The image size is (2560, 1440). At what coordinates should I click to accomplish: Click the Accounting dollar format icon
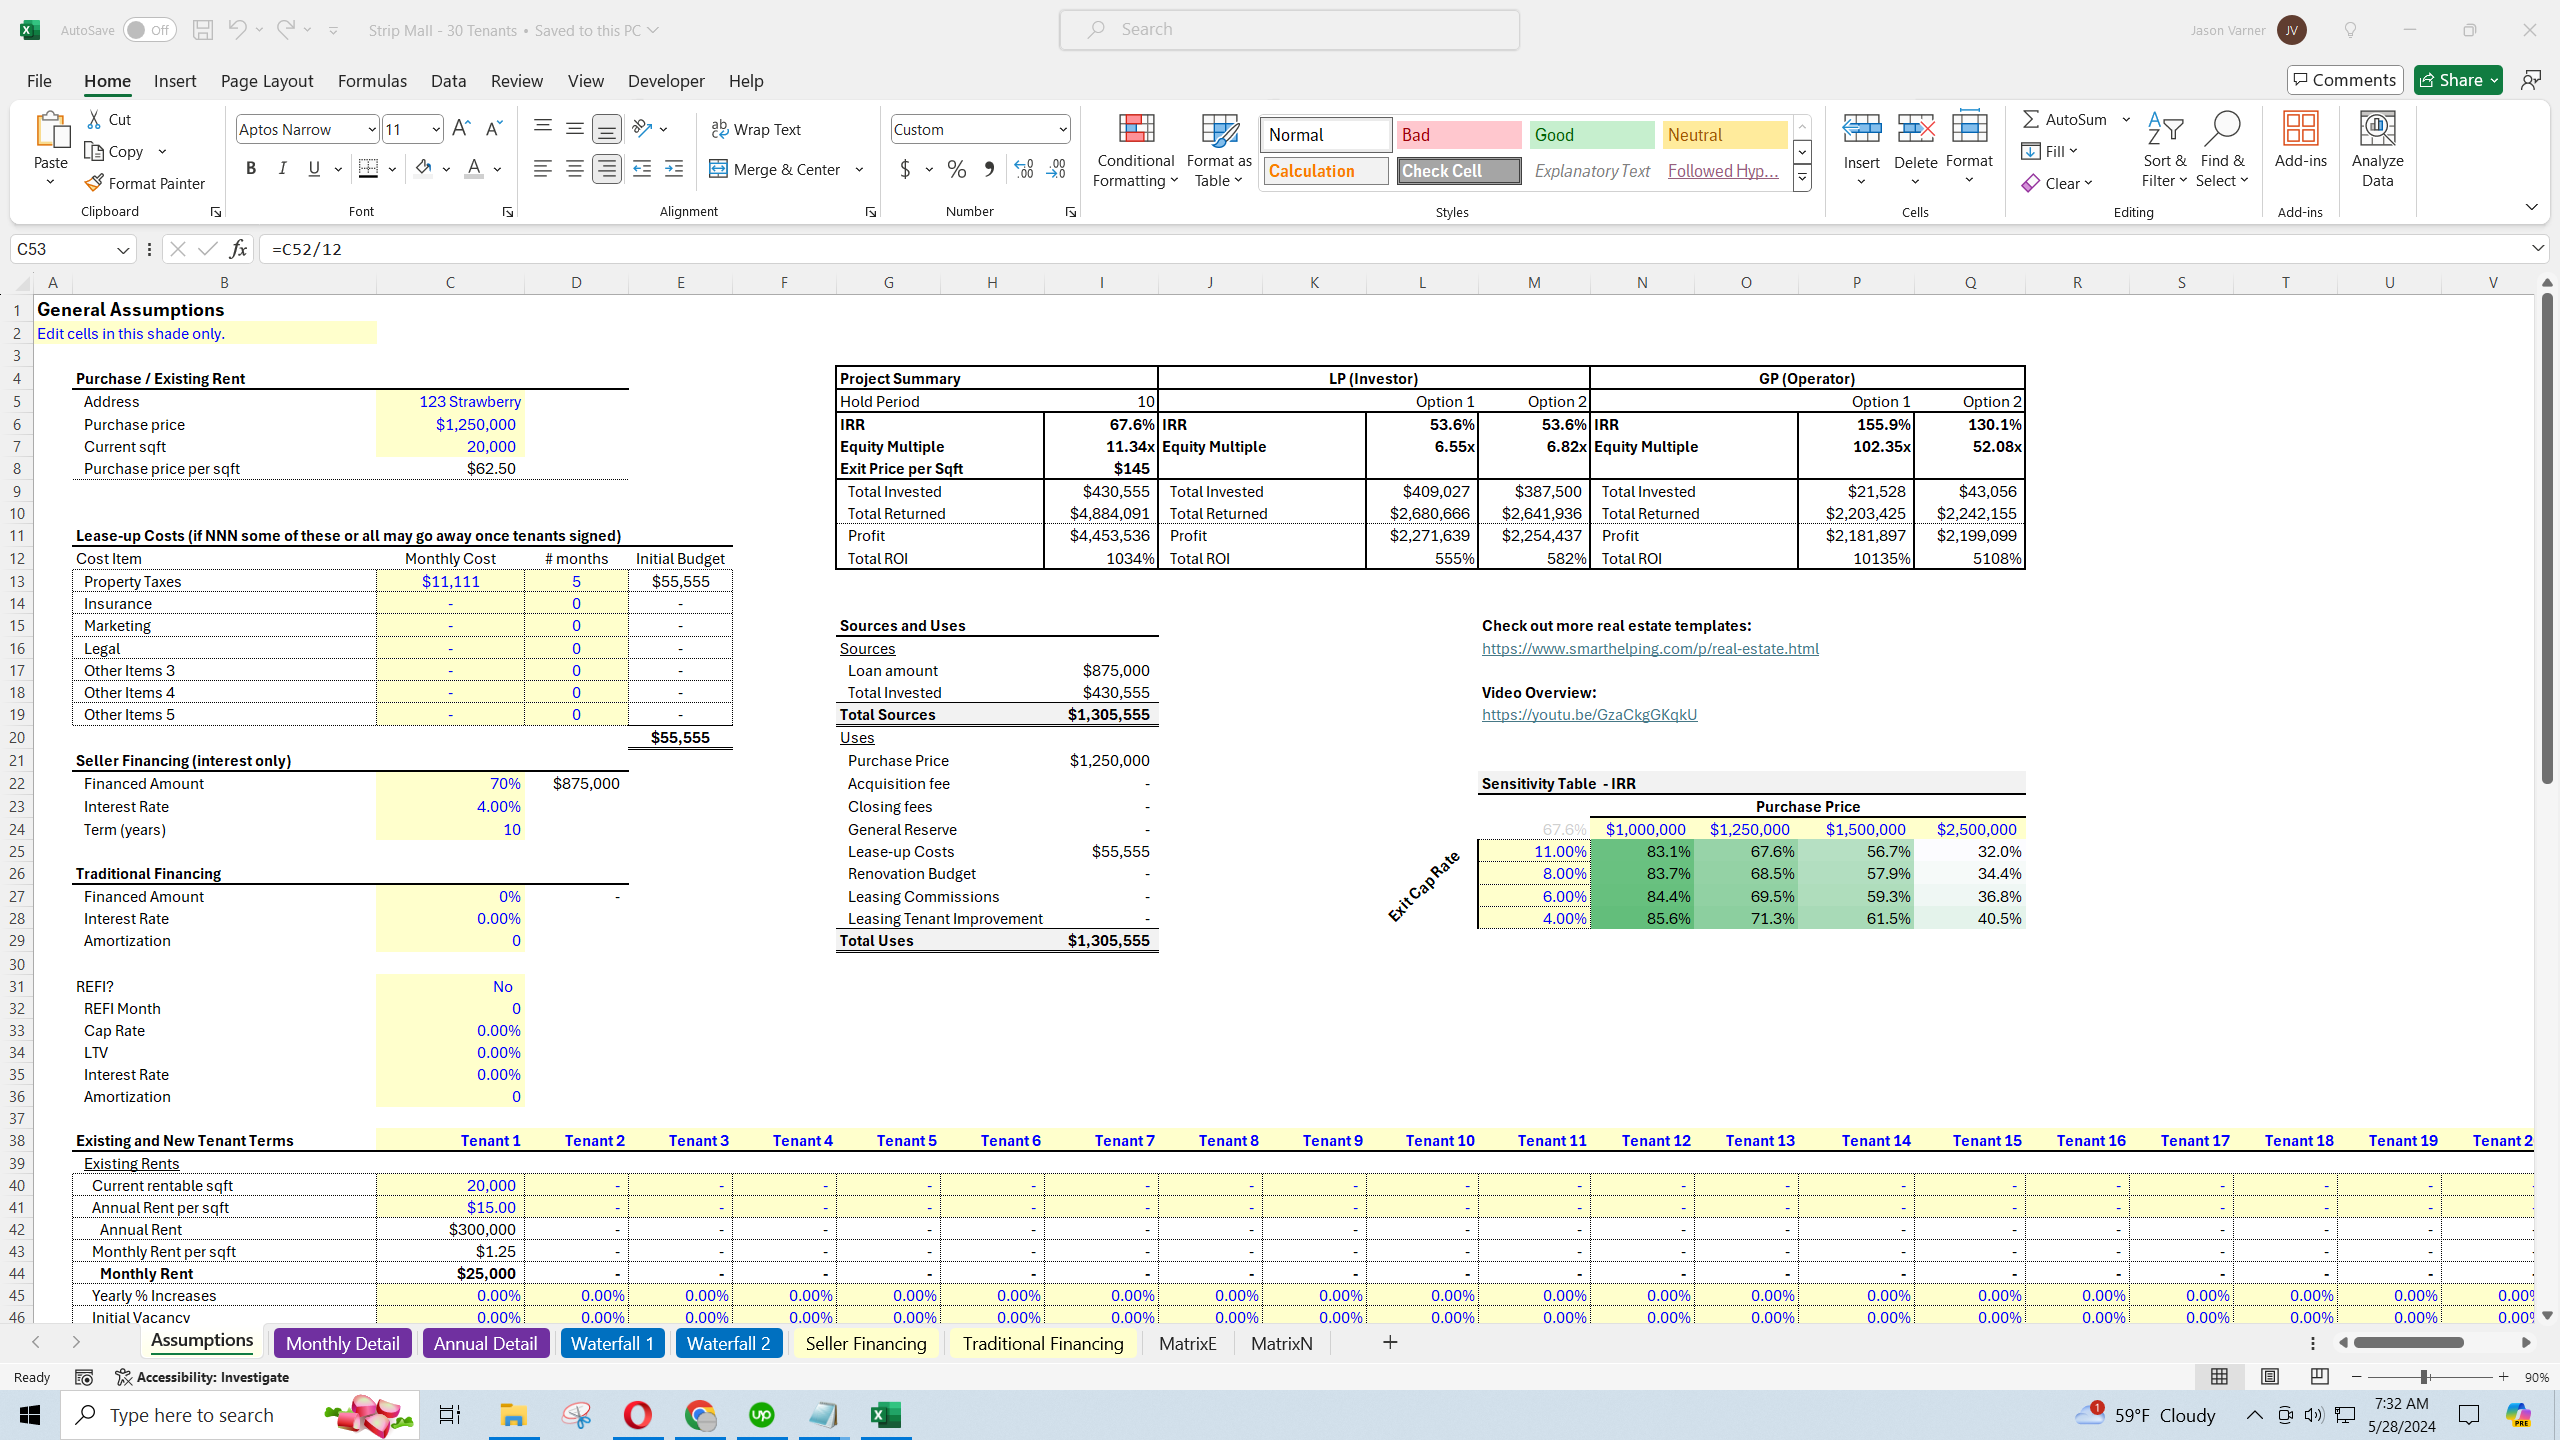click(905, 169)
